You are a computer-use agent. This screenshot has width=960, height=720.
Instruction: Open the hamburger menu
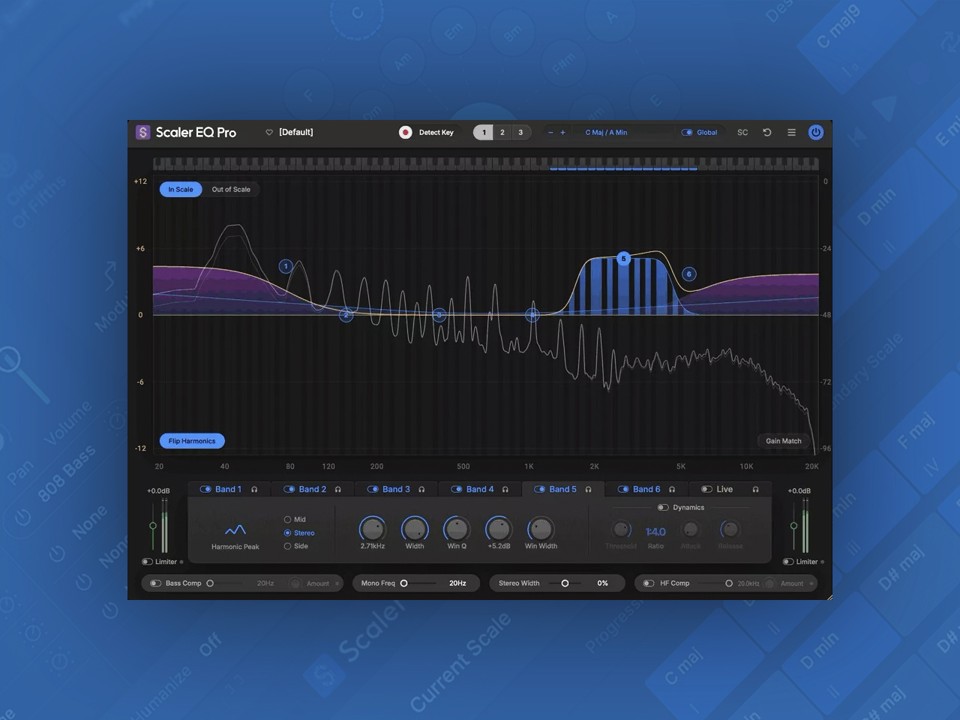point(791,132)
